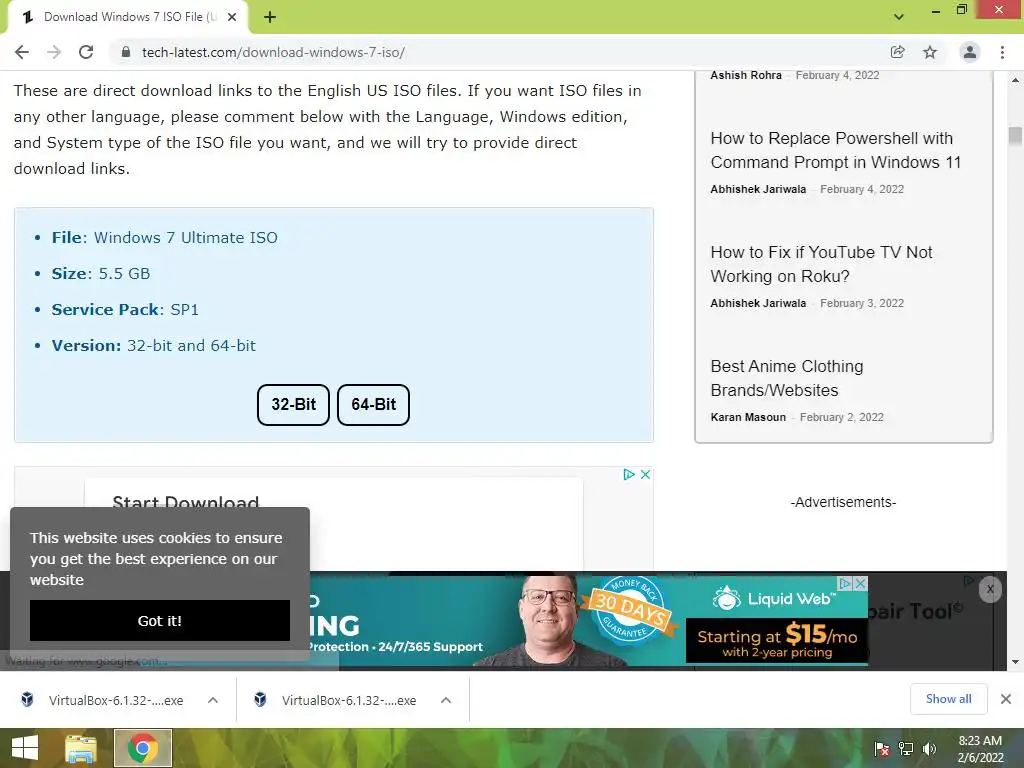The image size is (1024, 768).
Task: Click 'Version: 32-bit and 64-bit' line
Action: pyautogui.click(x=154, y=345)
